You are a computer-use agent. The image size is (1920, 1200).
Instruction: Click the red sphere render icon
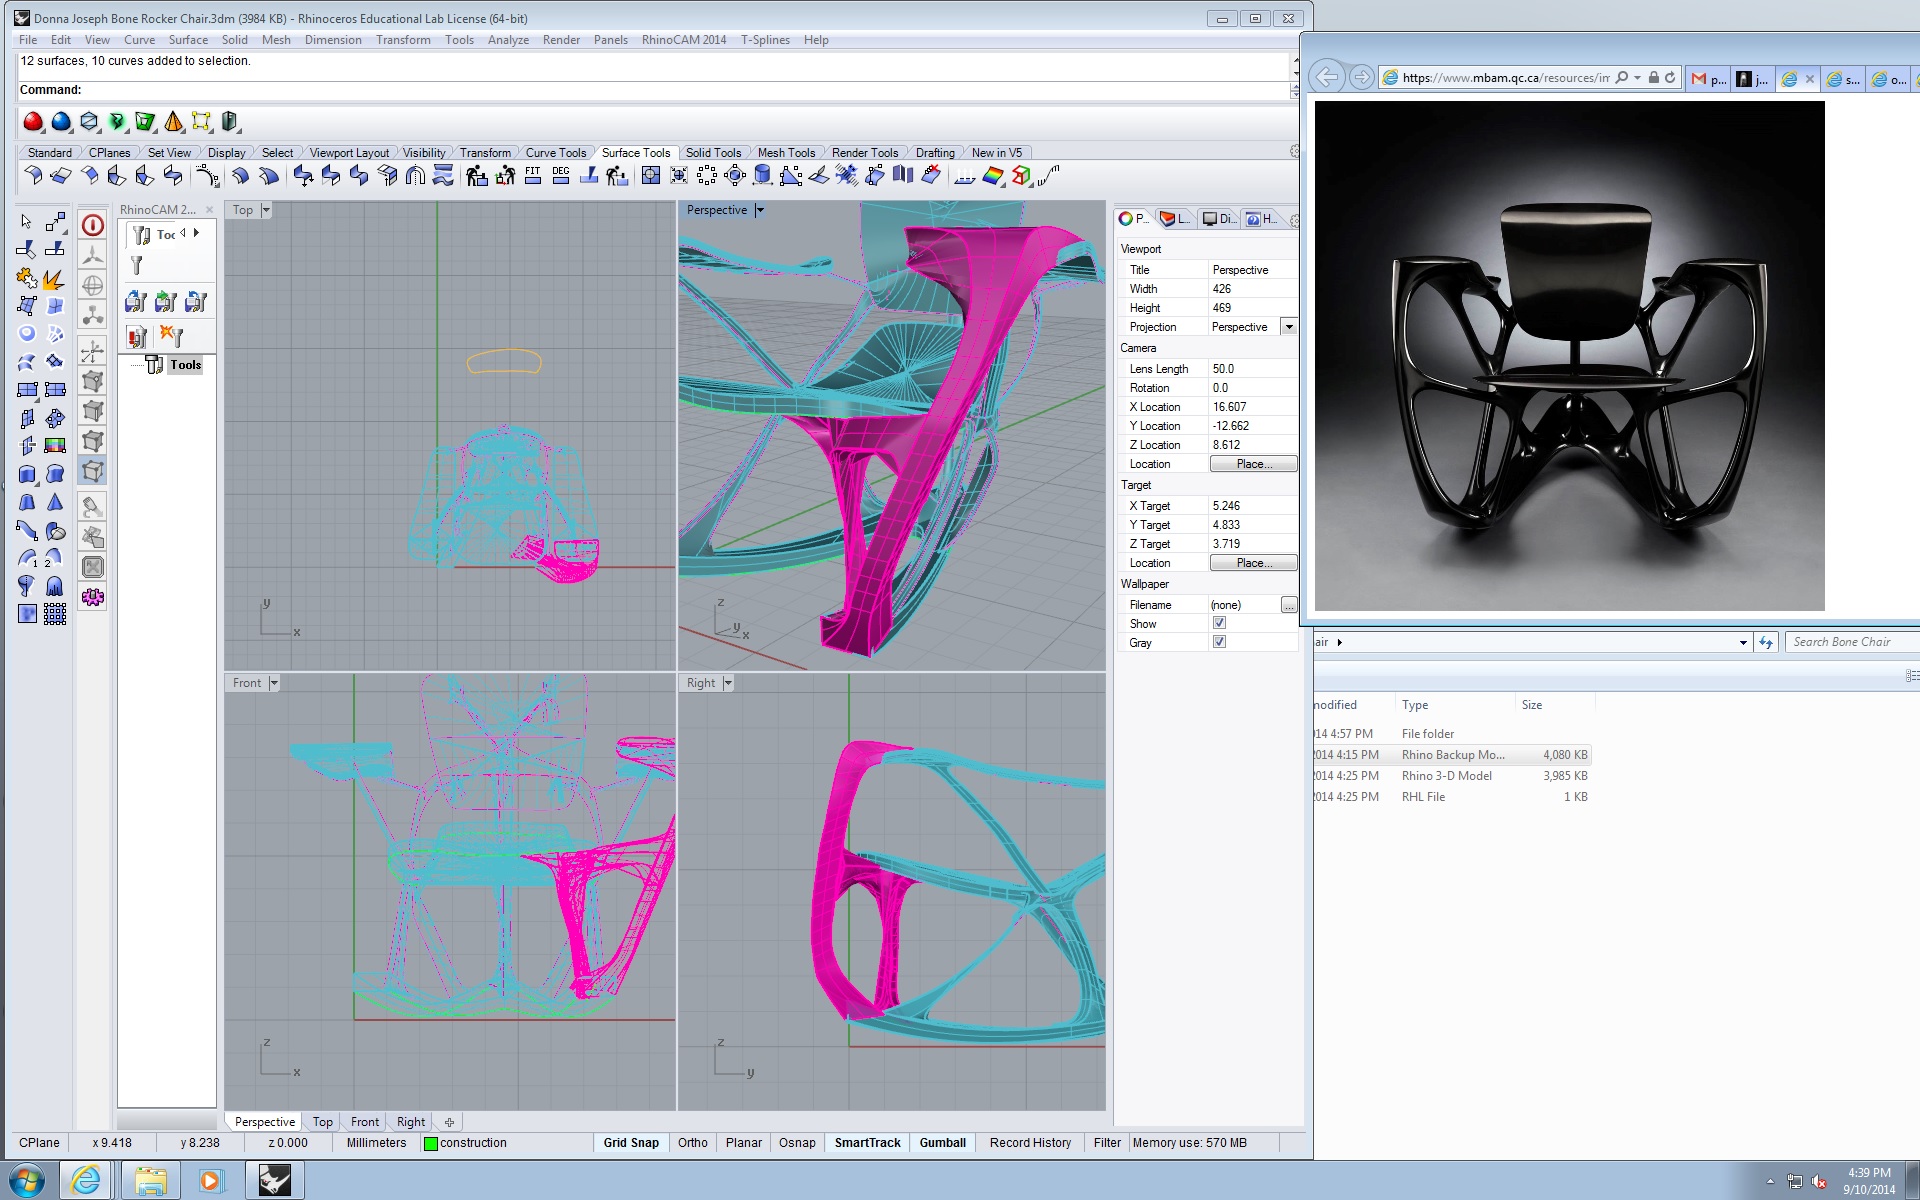[x=33, y=122]
